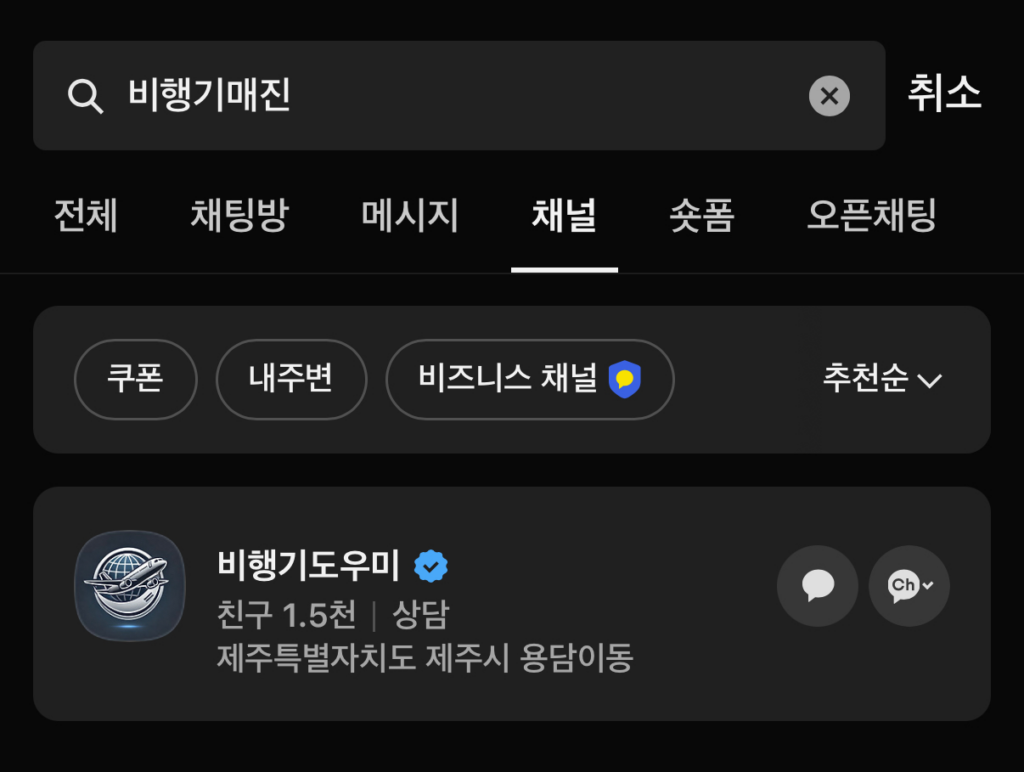Open the 비행기도우미 channel name link
The image size is (1024, 772).
(x=308, y=565)
